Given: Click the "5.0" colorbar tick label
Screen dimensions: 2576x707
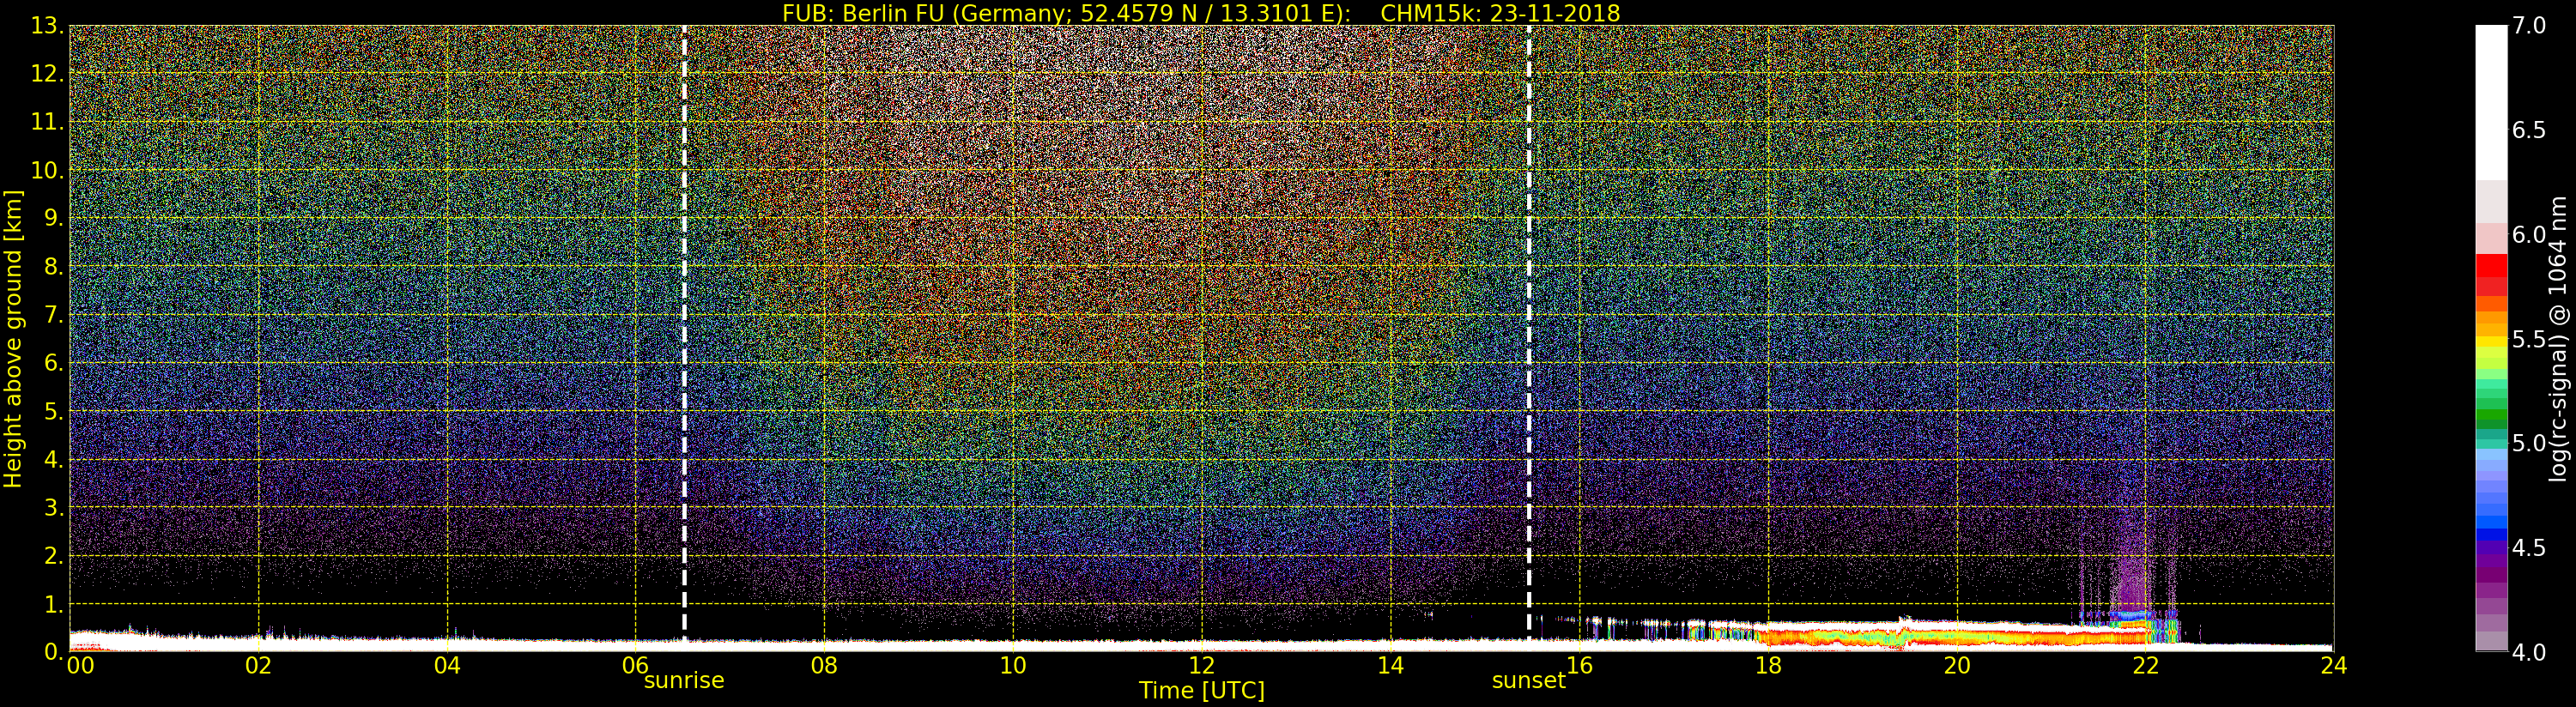Looking at the screenshot, I should 2529,443.
